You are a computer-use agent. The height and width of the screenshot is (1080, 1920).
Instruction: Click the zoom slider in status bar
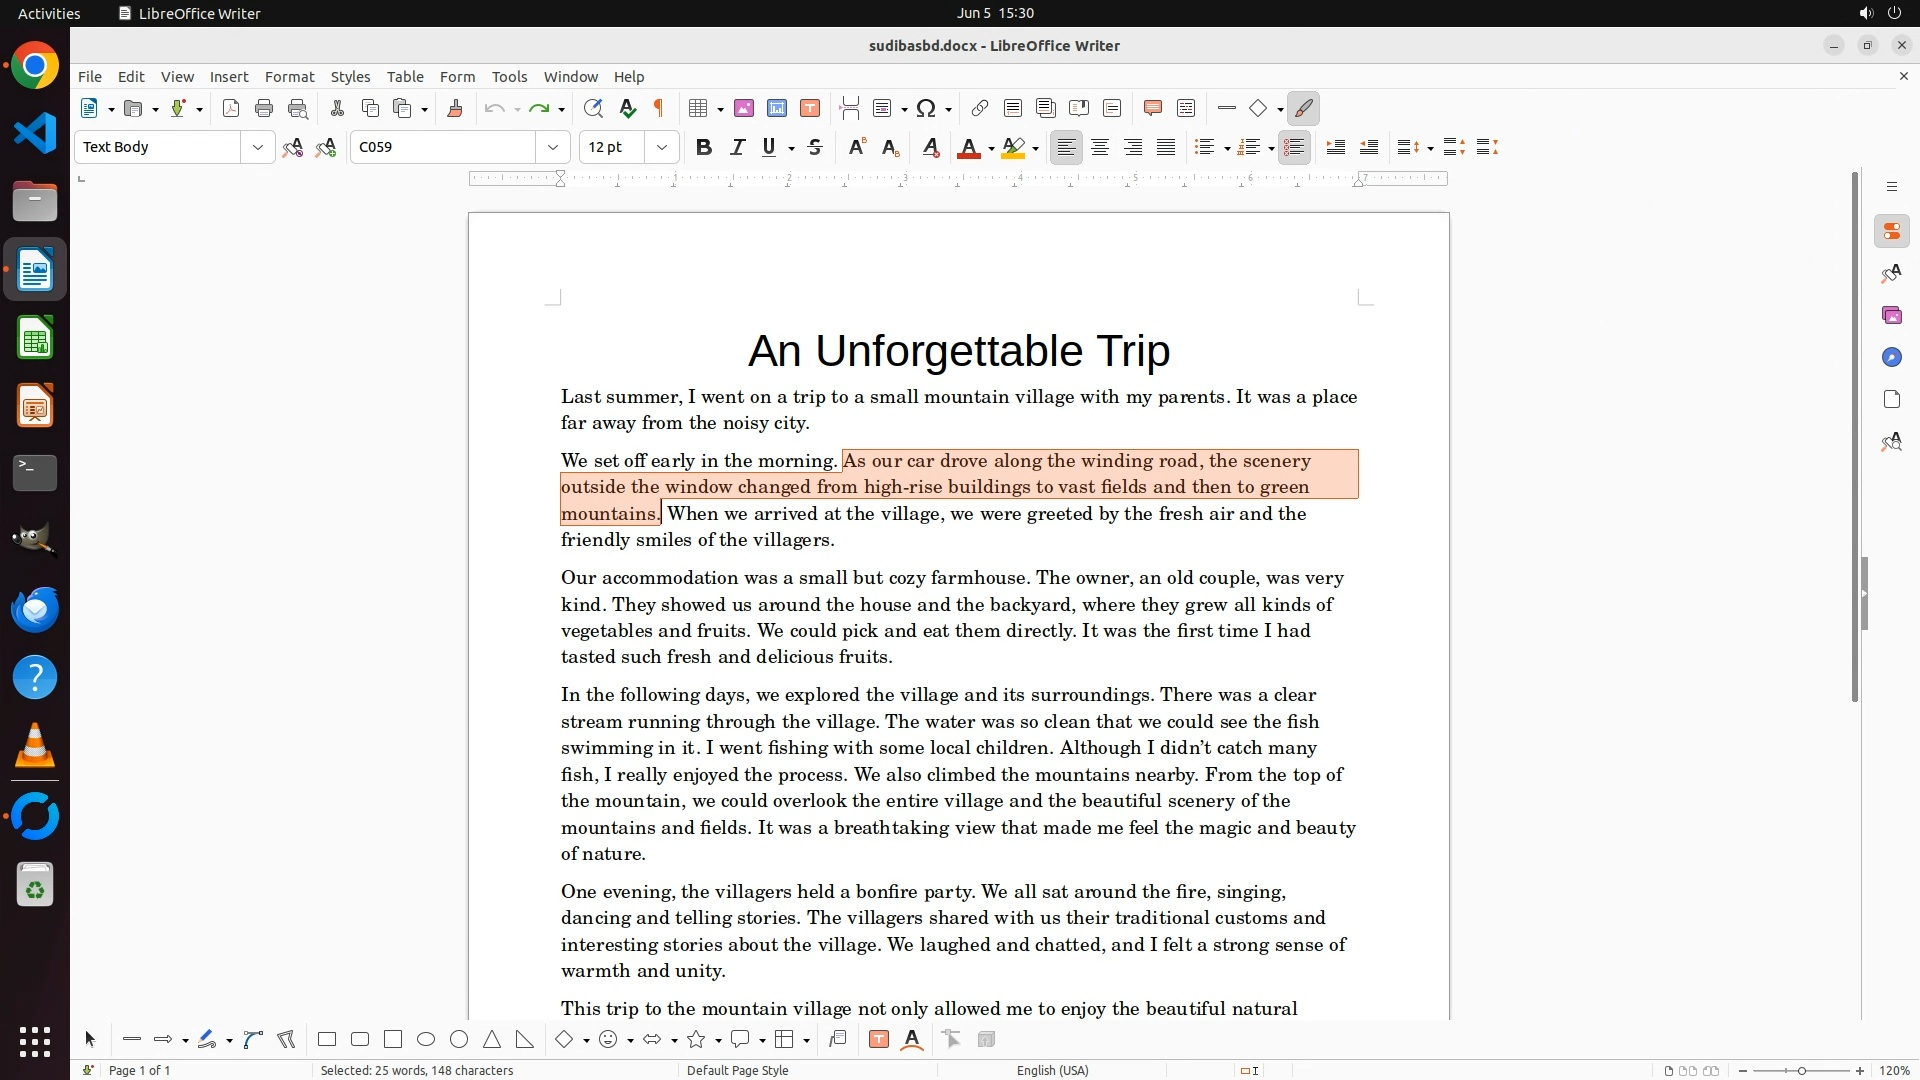(x=1801, y=1071)
